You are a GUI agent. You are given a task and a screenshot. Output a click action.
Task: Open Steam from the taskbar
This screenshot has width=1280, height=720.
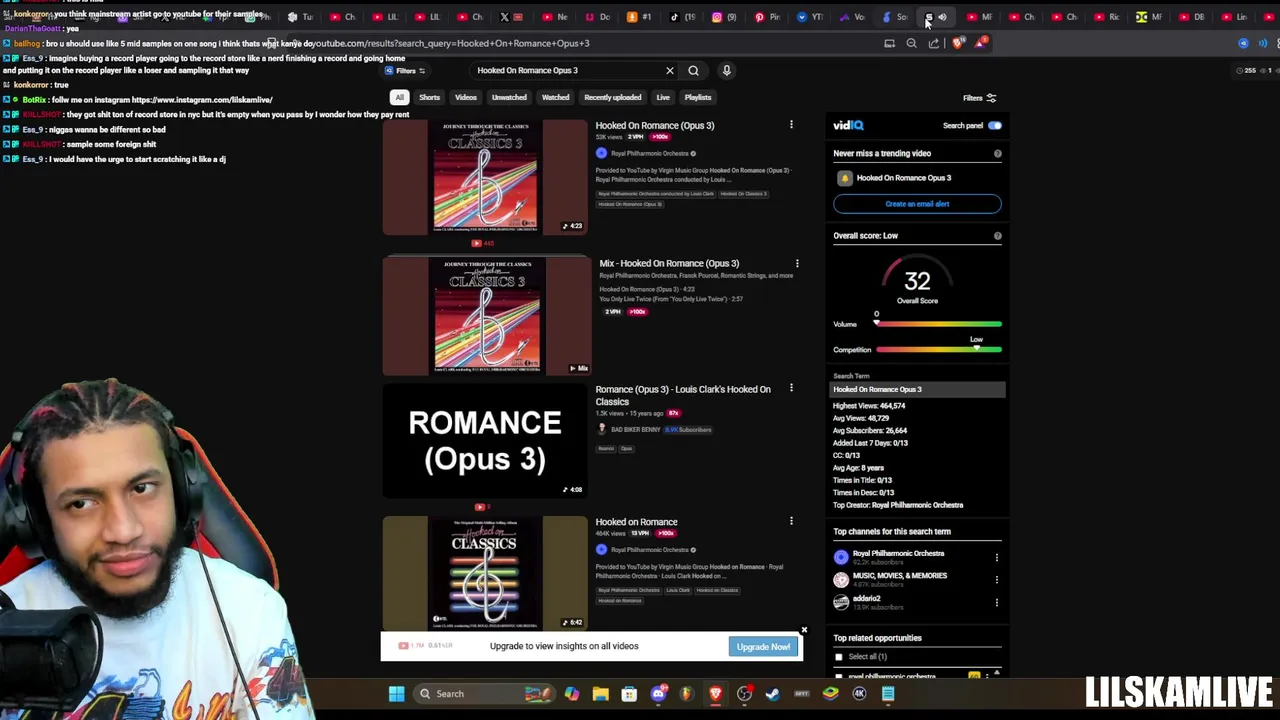click(773, 694)
